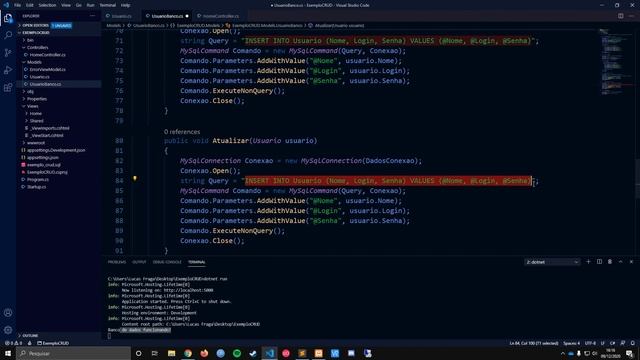Open the Help menu
Screen dimensions: 640x360
(x=126, y=5)
